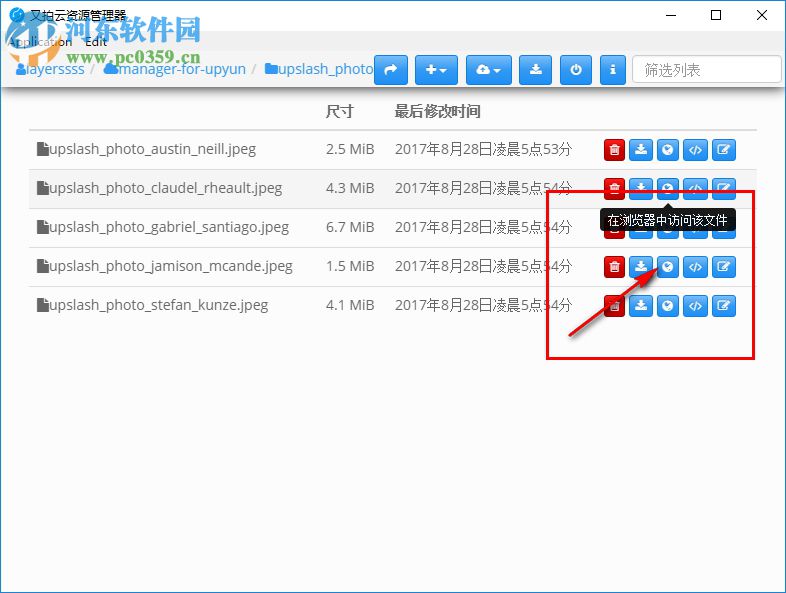786x593 pixels.
Task: Click code icon for upslash_photo_austin_neill.jpeg
Action: click(x=695, y=149)
